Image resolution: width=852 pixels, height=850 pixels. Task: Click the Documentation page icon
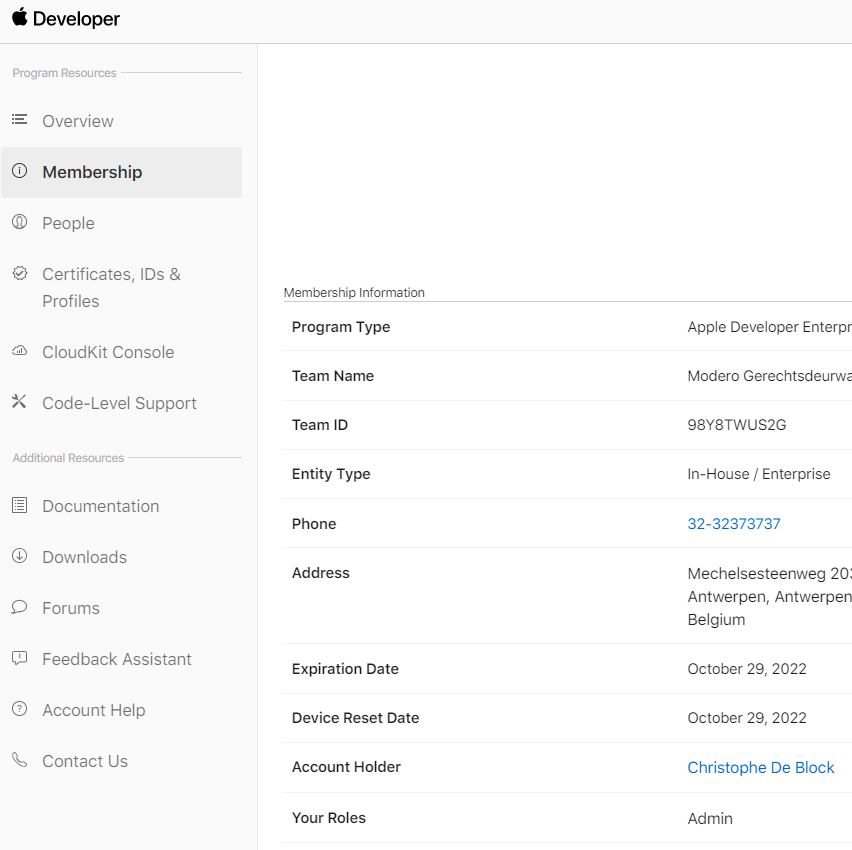point(20,505)
